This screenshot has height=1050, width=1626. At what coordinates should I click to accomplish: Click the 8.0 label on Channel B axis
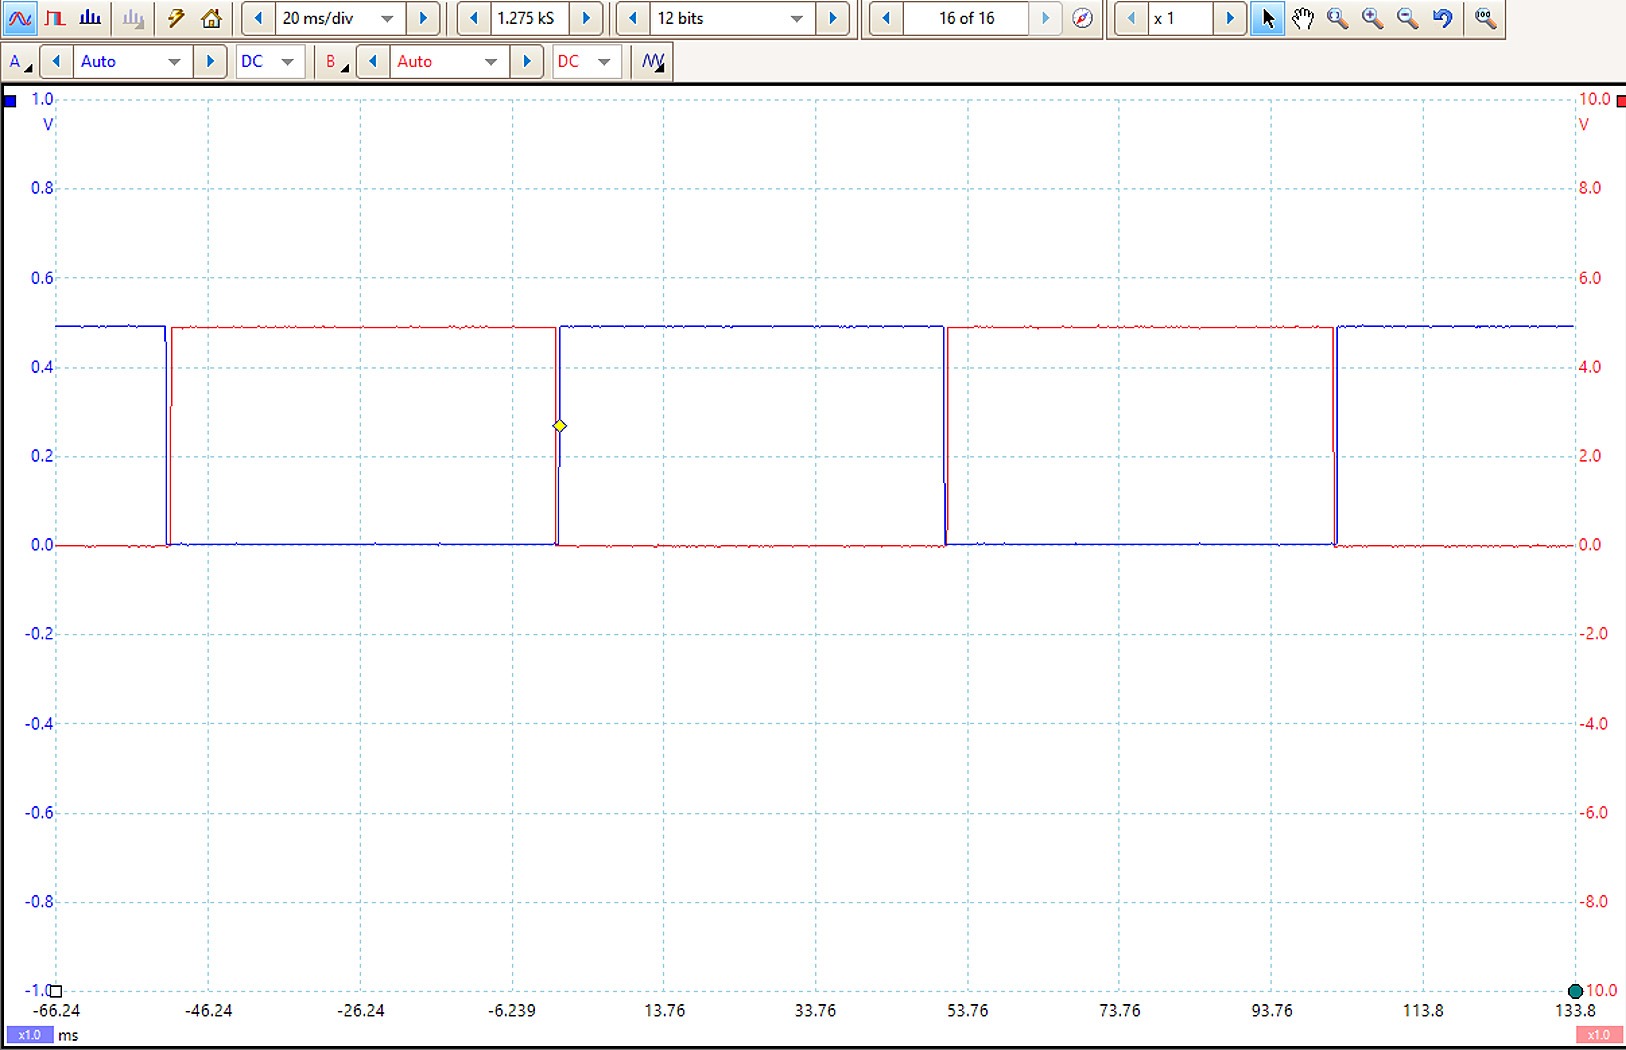pyautogui.click(x=1590, y=188)
